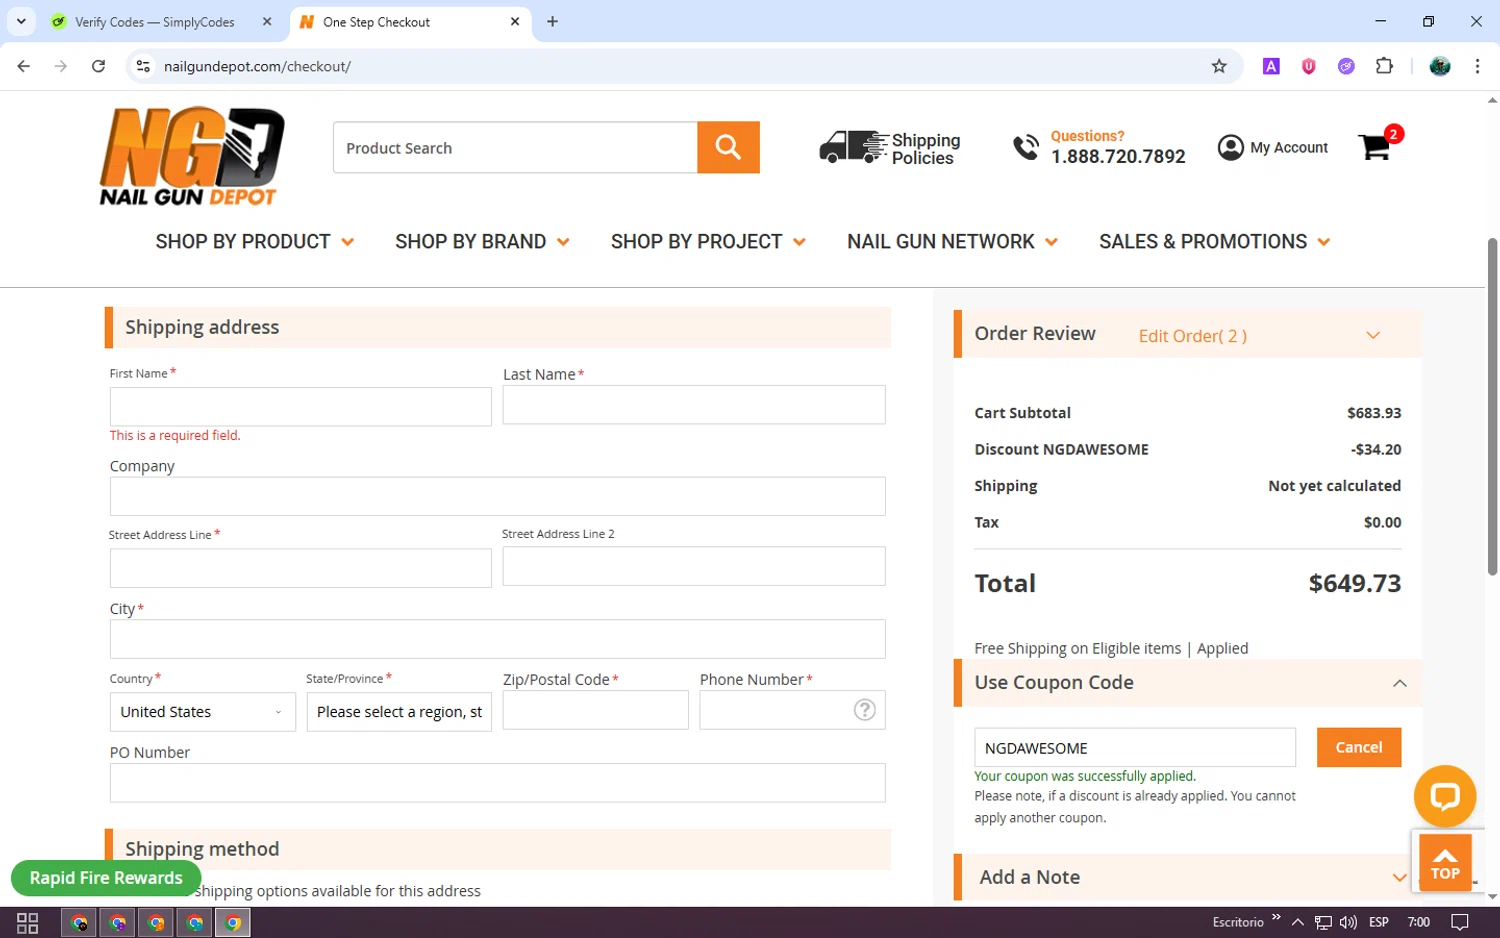Click the coupon code field with NGDAWESOME
Image resolution: width=1500 pixels, height=938 pixels.
(1135, 748)
